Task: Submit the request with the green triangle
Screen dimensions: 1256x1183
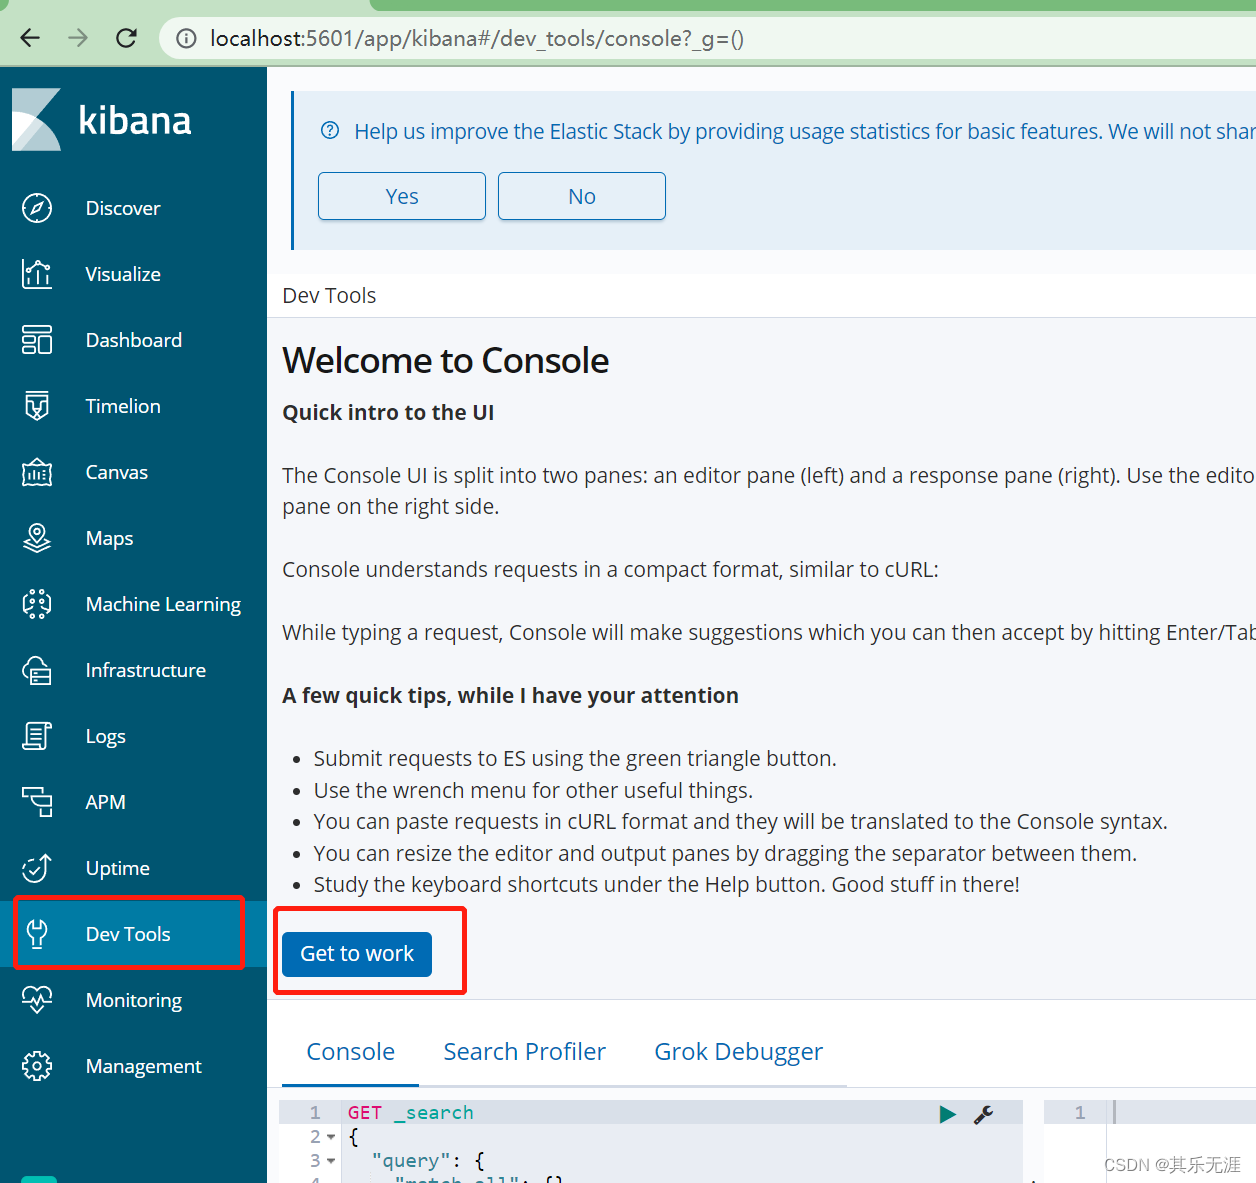Action: point(947,1113)
